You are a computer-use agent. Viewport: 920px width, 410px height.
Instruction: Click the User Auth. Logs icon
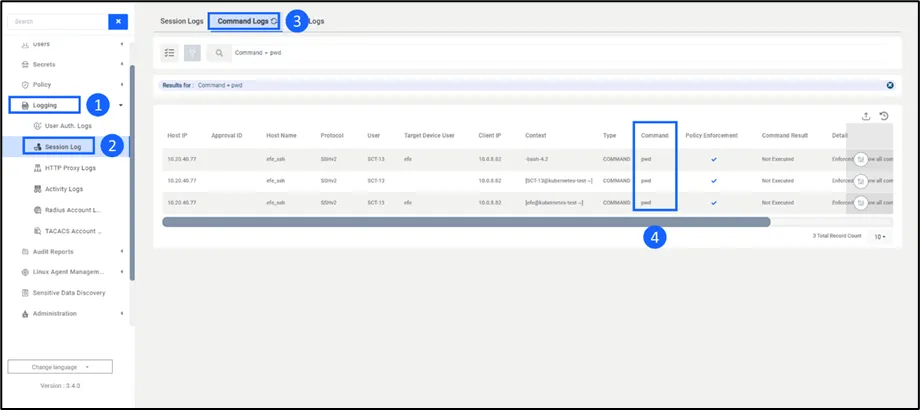38,126
